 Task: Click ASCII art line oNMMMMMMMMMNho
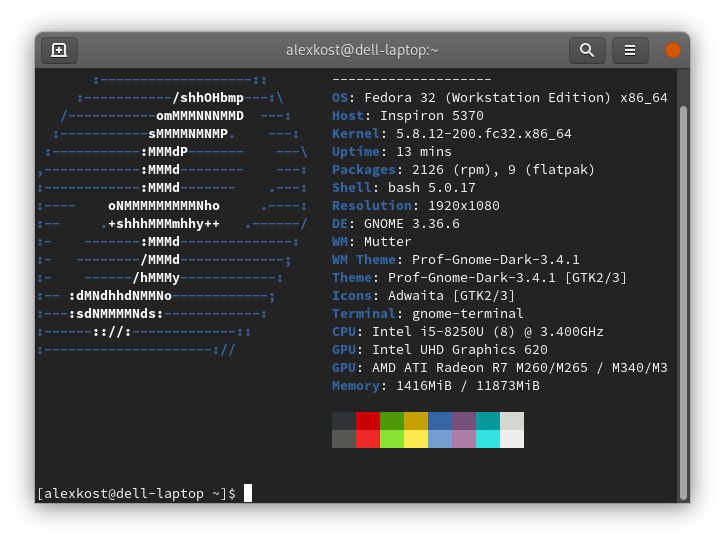[164, 206]
